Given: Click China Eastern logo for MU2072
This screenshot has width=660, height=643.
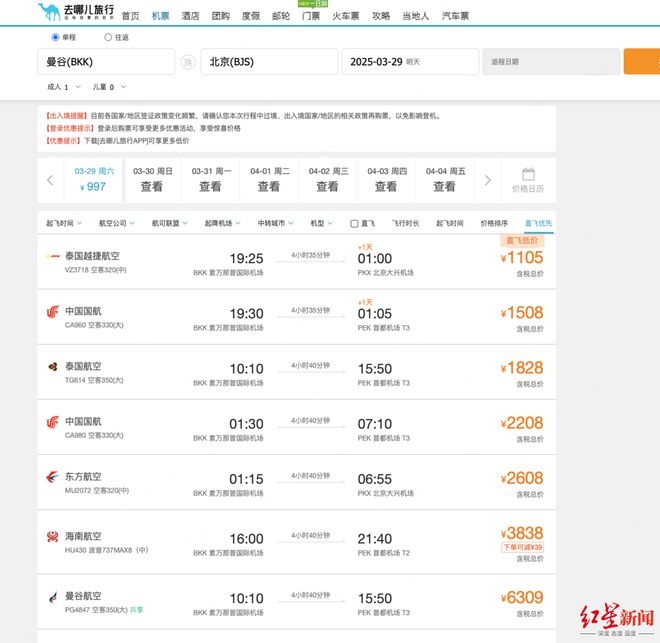Looking at the screenshot, I should point(53,477).
